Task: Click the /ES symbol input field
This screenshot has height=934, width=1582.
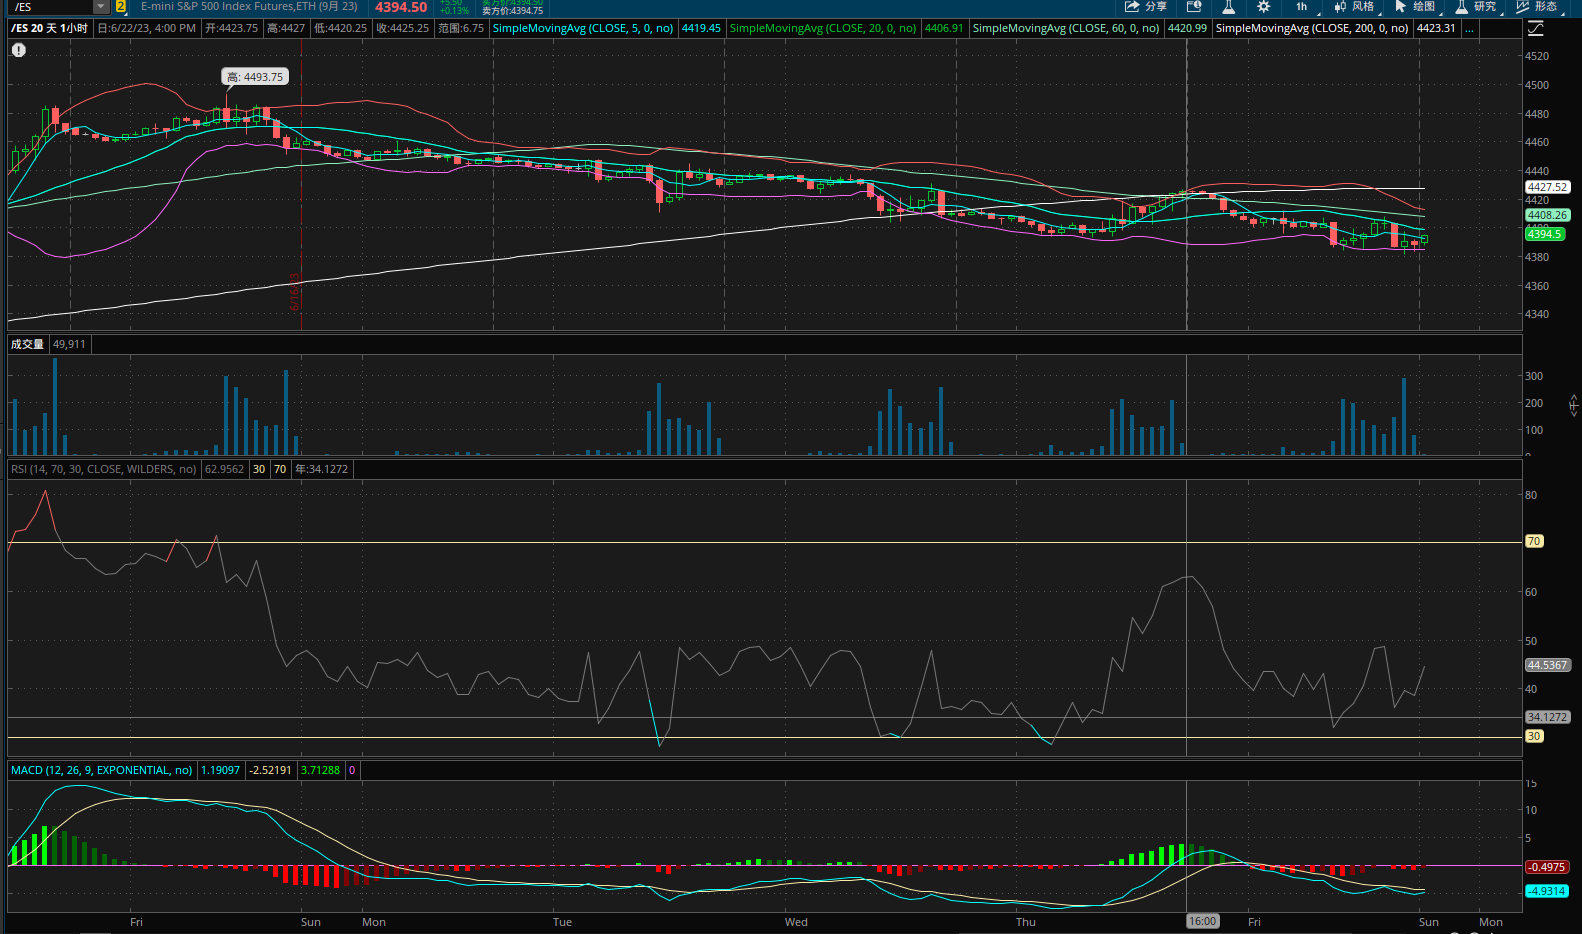Action: [x=50, y=7]
